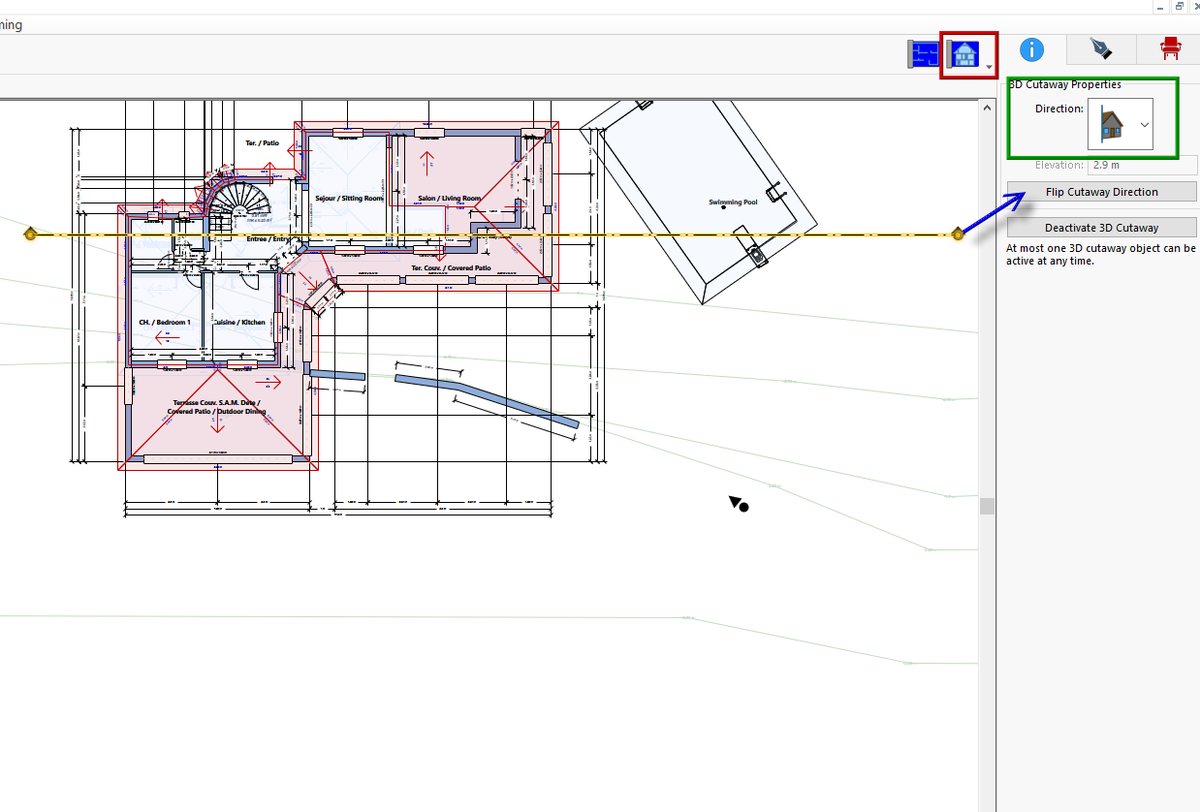Expand the cutaway Direction dropdown

click(1120, 124)
